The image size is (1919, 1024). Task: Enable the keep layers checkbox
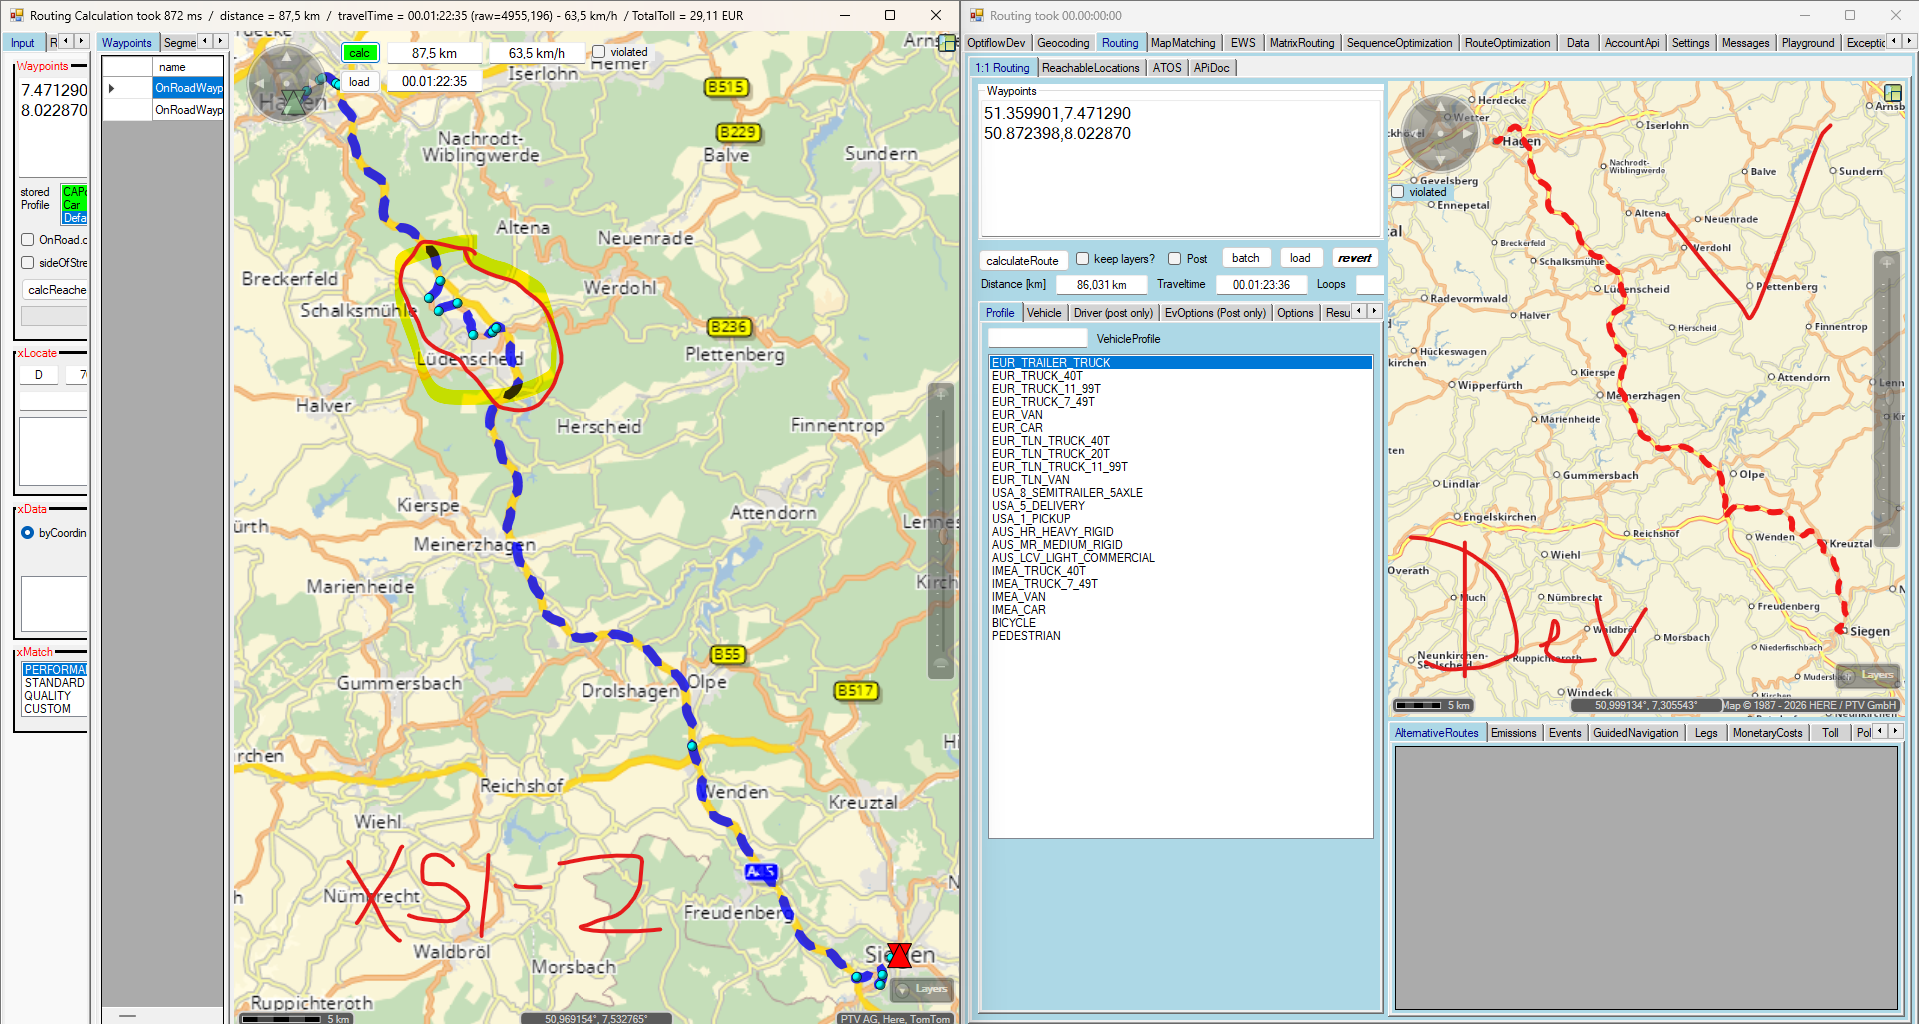tap(1082, 259)
